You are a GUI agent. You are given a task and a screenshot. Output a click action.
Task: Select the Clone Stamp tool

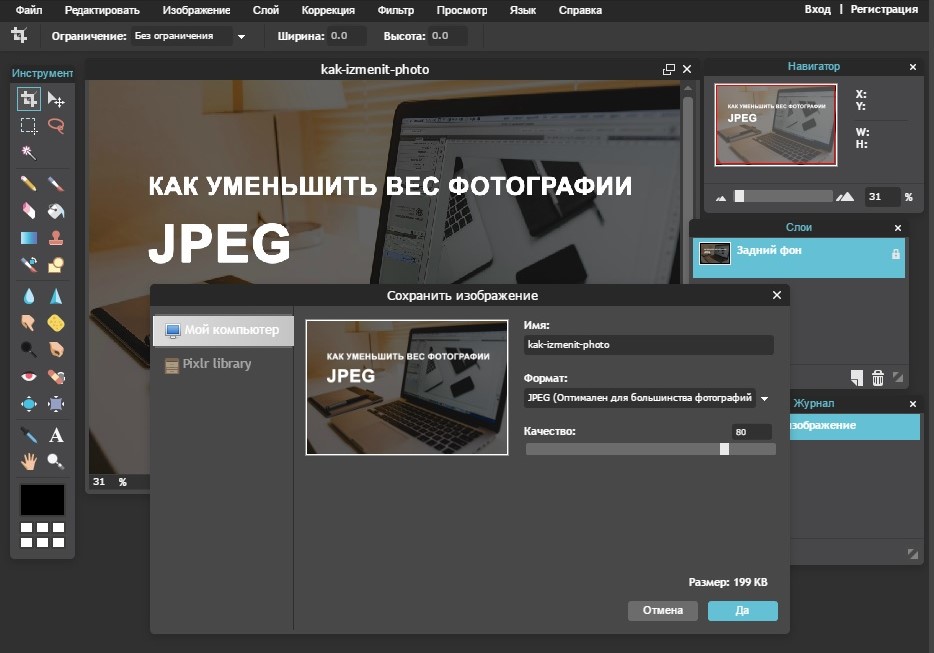56,238
